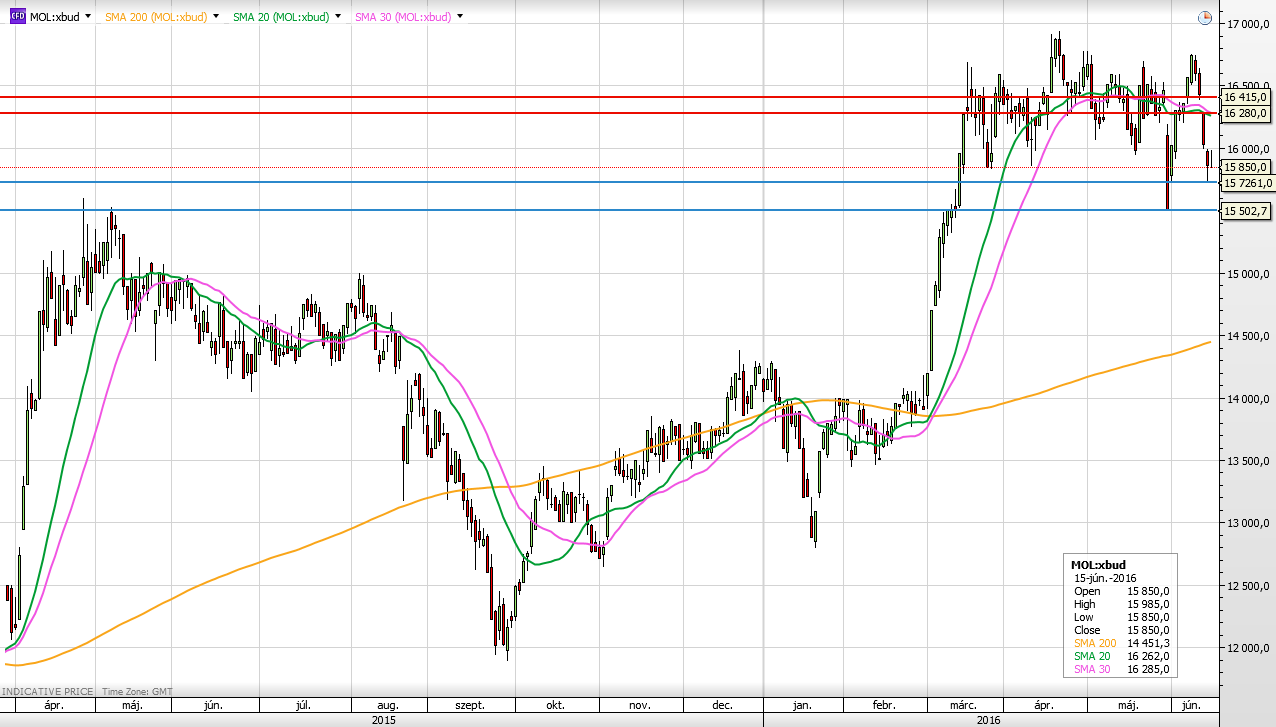Viewport: 1276px width, 727px height.
Task: Click the SMA 200 14 451,3 row in info box
Action: point(1121,643)
